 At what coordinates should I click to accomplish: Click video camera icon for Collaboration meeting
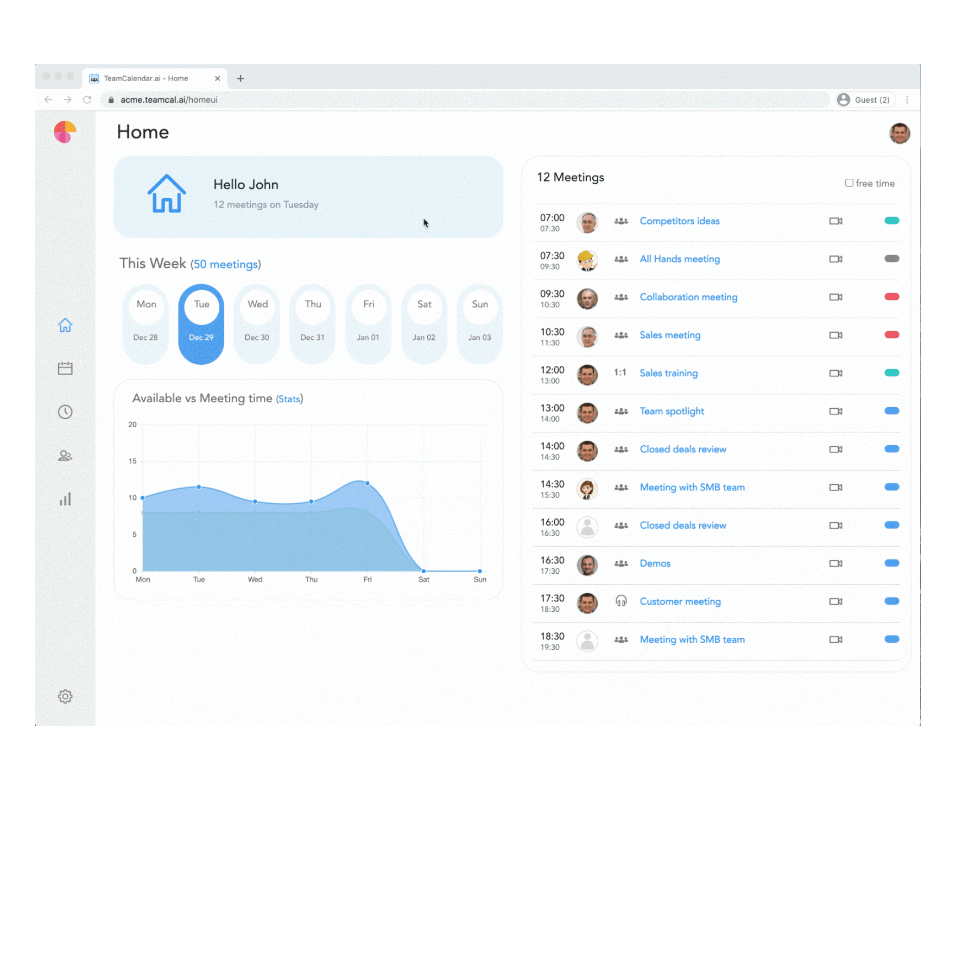(x=836, y=297)
